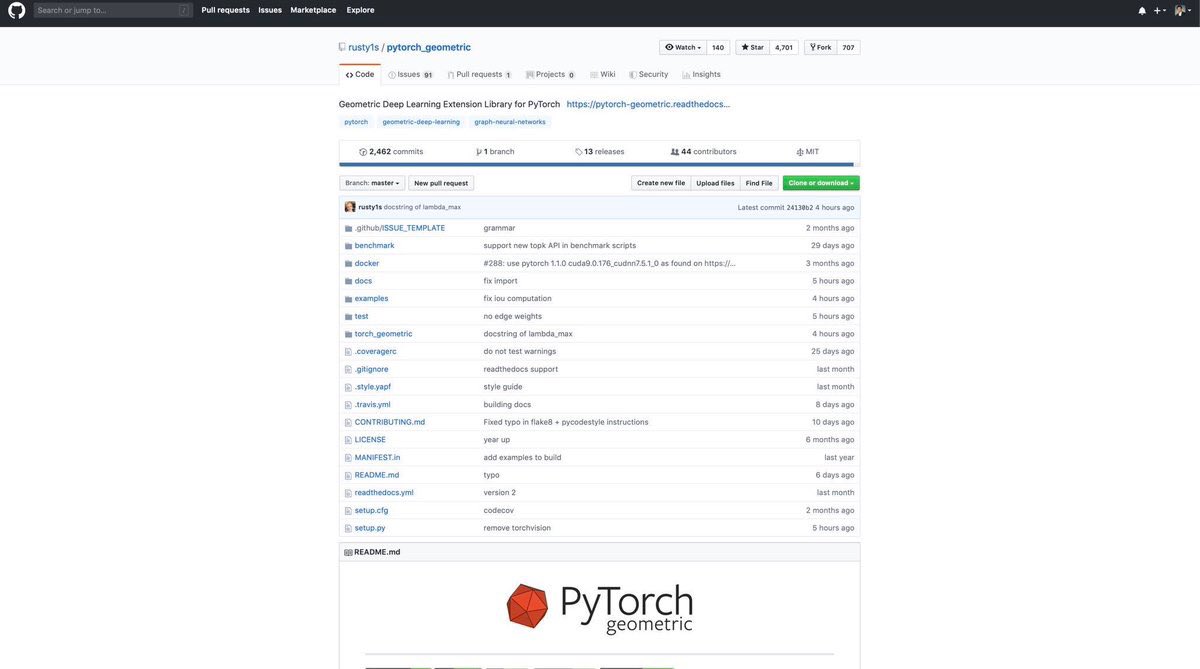Click the .coveragerc file icon

(x=348, y=352)
